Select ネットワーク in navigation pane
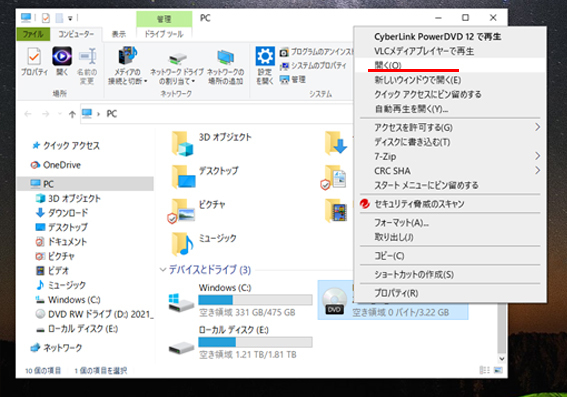The image size is (567, 397). pos(56,348)
